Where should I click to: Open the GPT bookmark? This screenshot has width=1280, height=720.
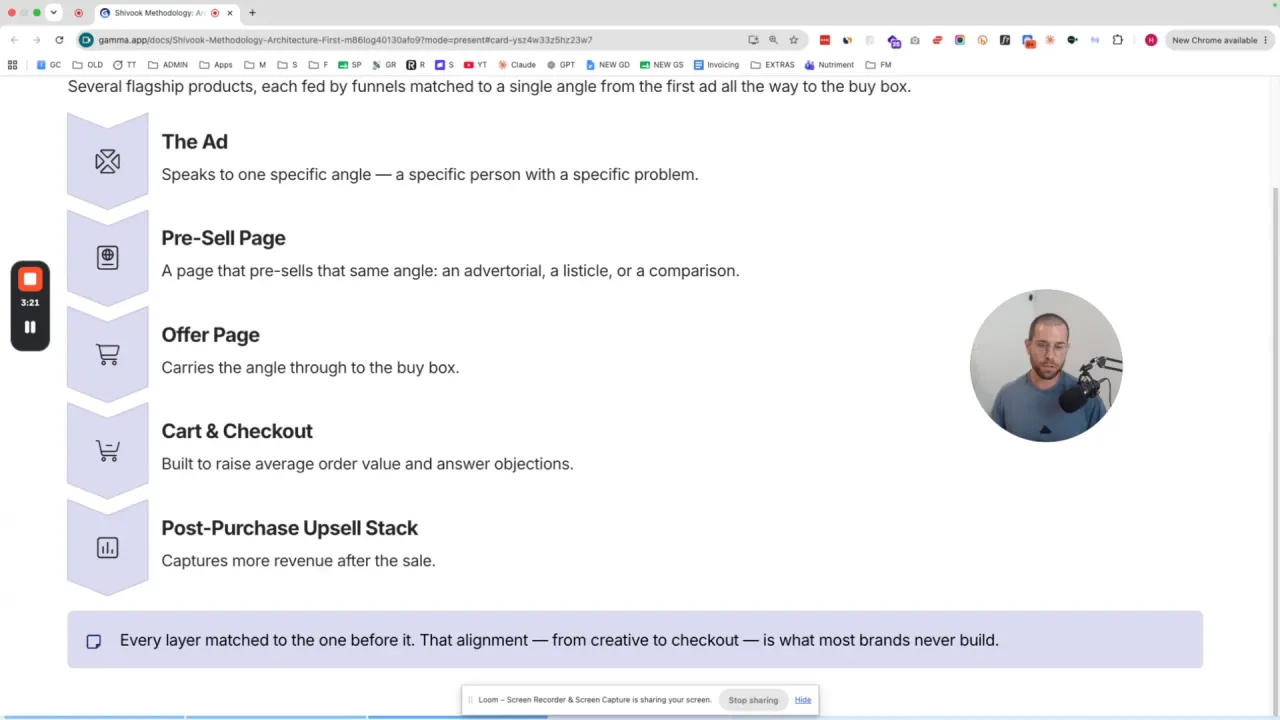561,65
